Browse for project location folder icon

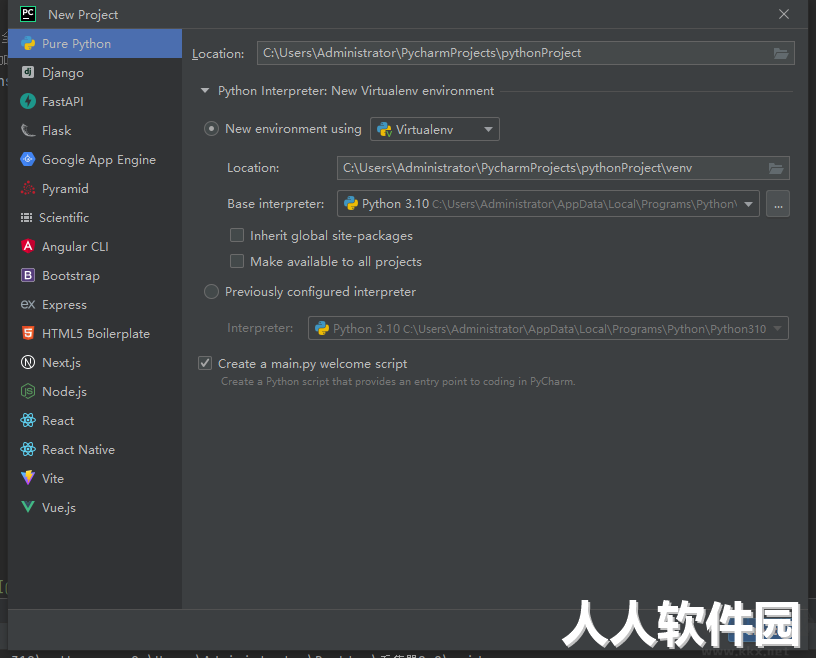(x=781, y=53)
